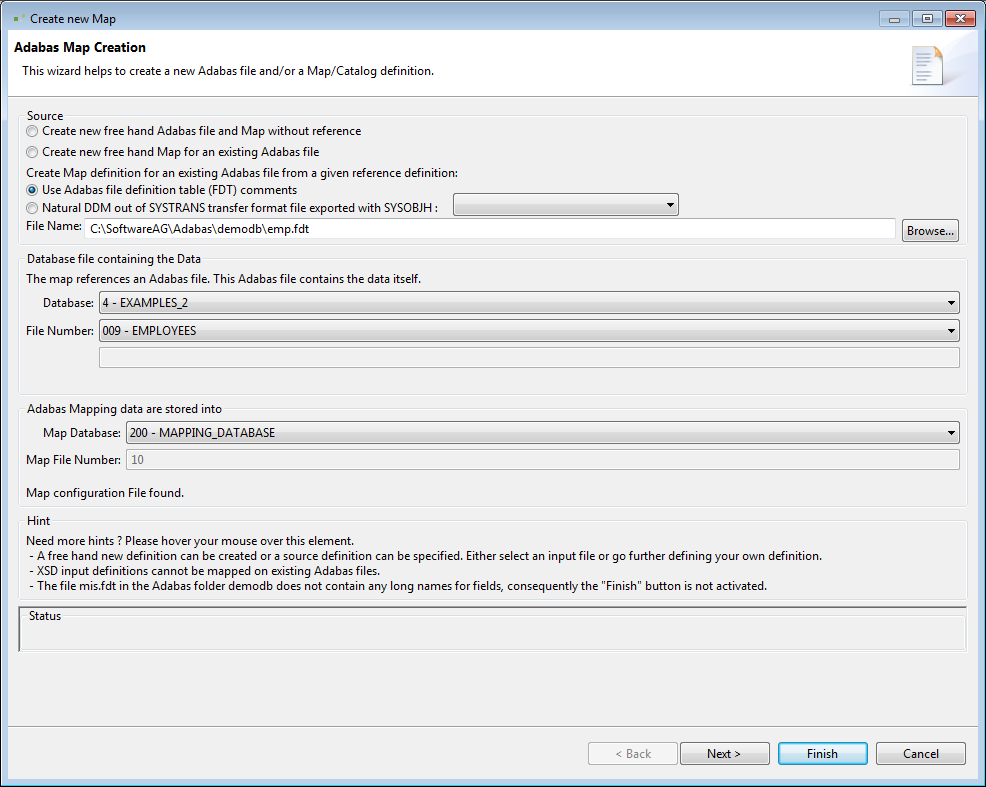Open File Number dropdown showing 009 - EMPLOYEES
The width and height of the screenshot is (986, 787).
529,330
